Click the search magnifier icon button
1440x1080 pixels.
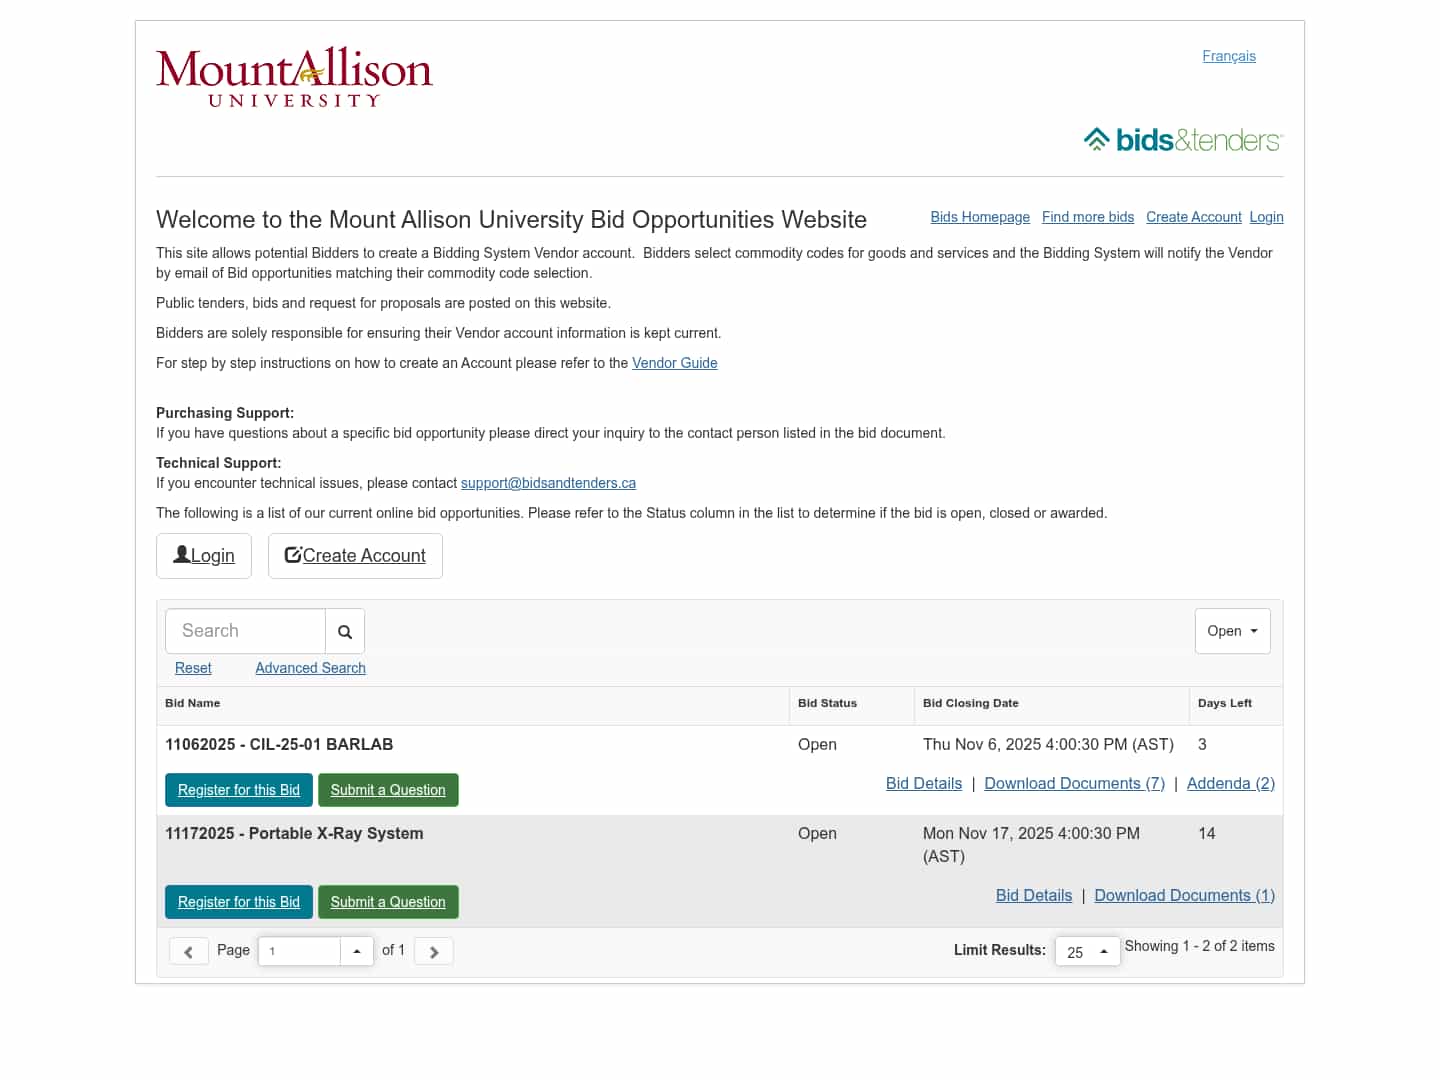(x=345, y=632)
